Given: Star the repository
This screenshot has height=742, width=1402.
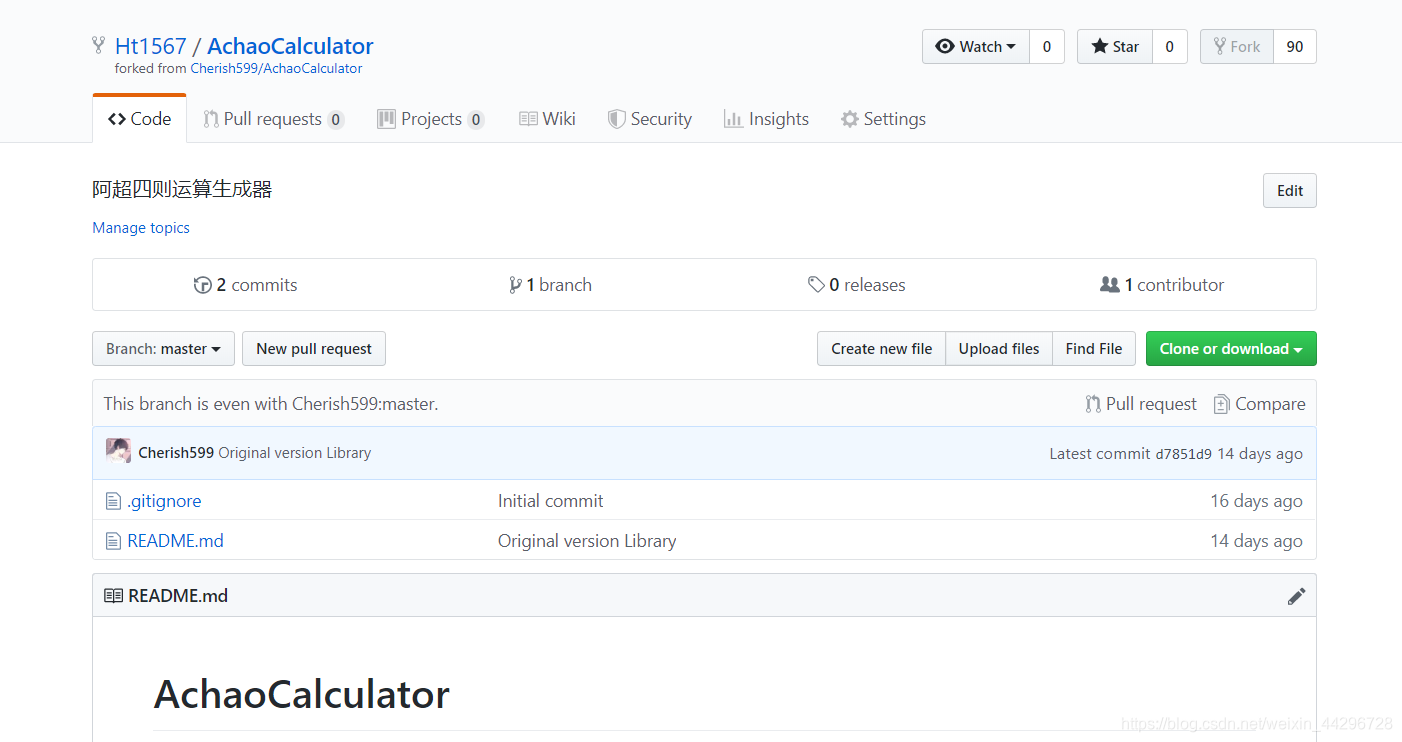Looking at the screenshot, I should [1114, 46].
